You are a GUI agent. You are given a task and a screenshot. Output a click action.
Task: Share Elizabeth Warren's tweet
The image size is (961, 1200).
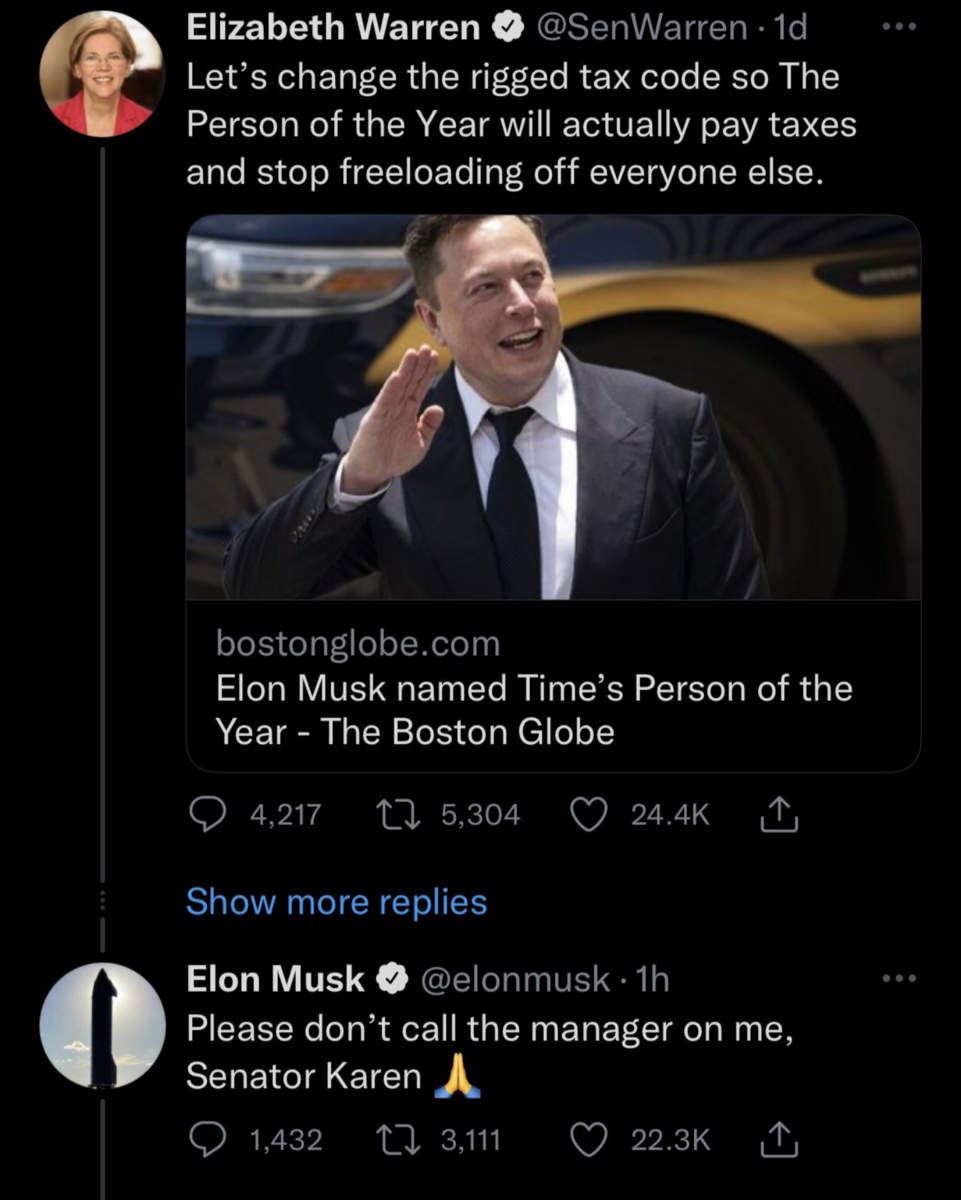(x=778, y=815)
